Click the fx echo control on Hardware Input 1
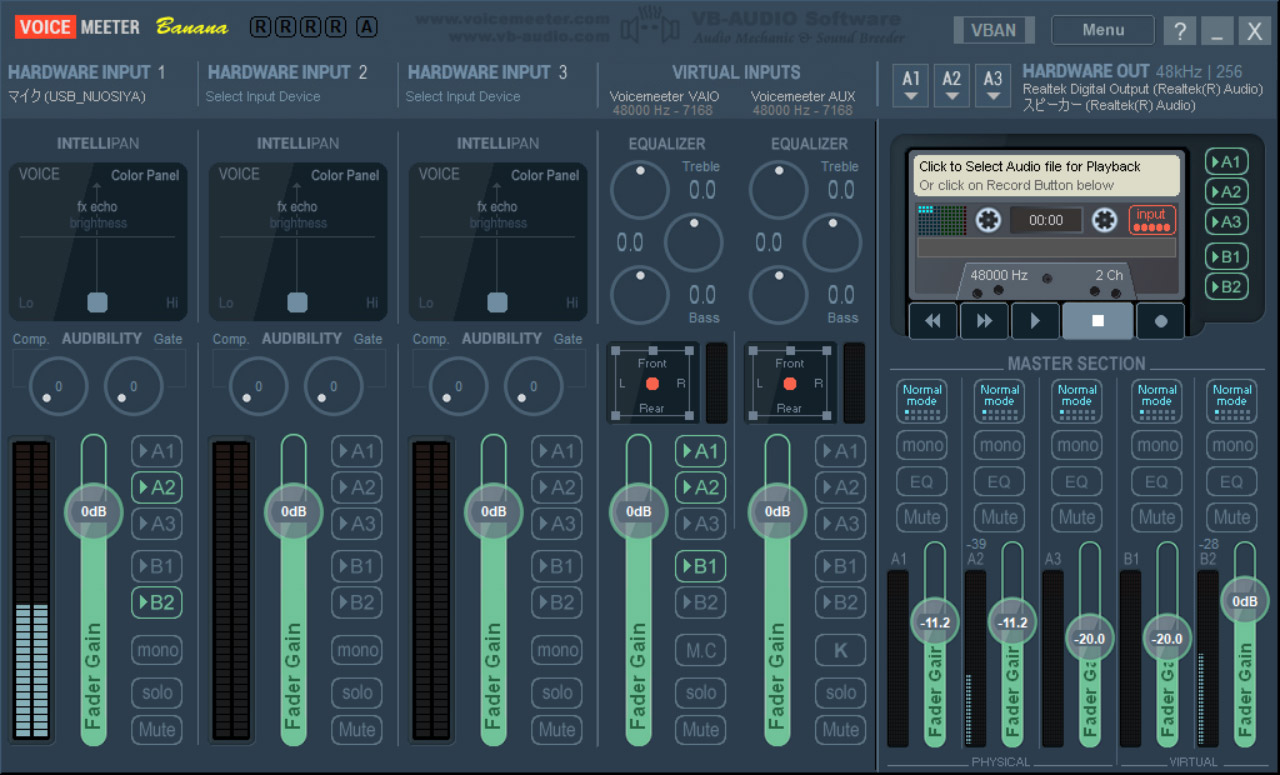This screenshot has height=775, width=1280. [x=97, y=205]
